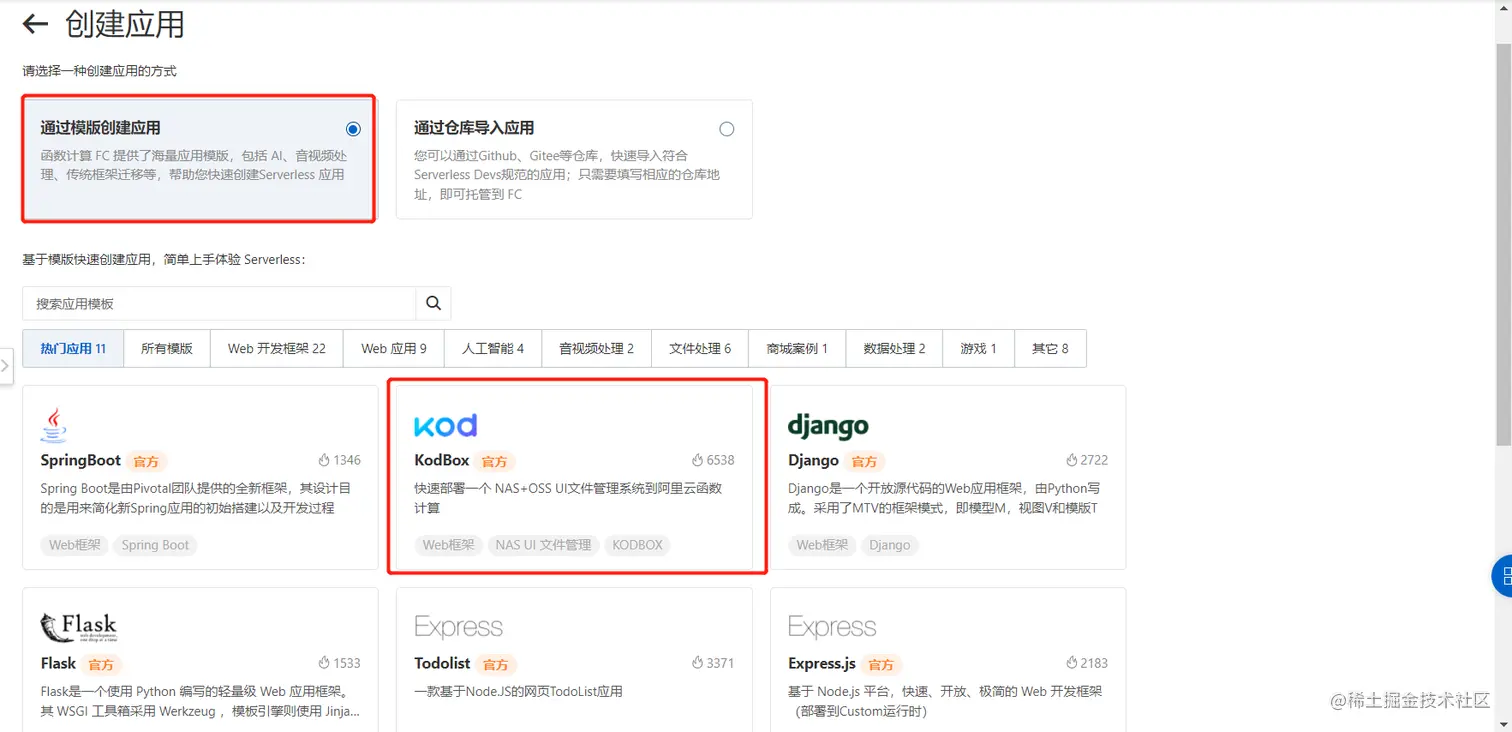1512x732 pixels.
Task: Click the fire icon beside 2722
Action: pos(1072,460)
